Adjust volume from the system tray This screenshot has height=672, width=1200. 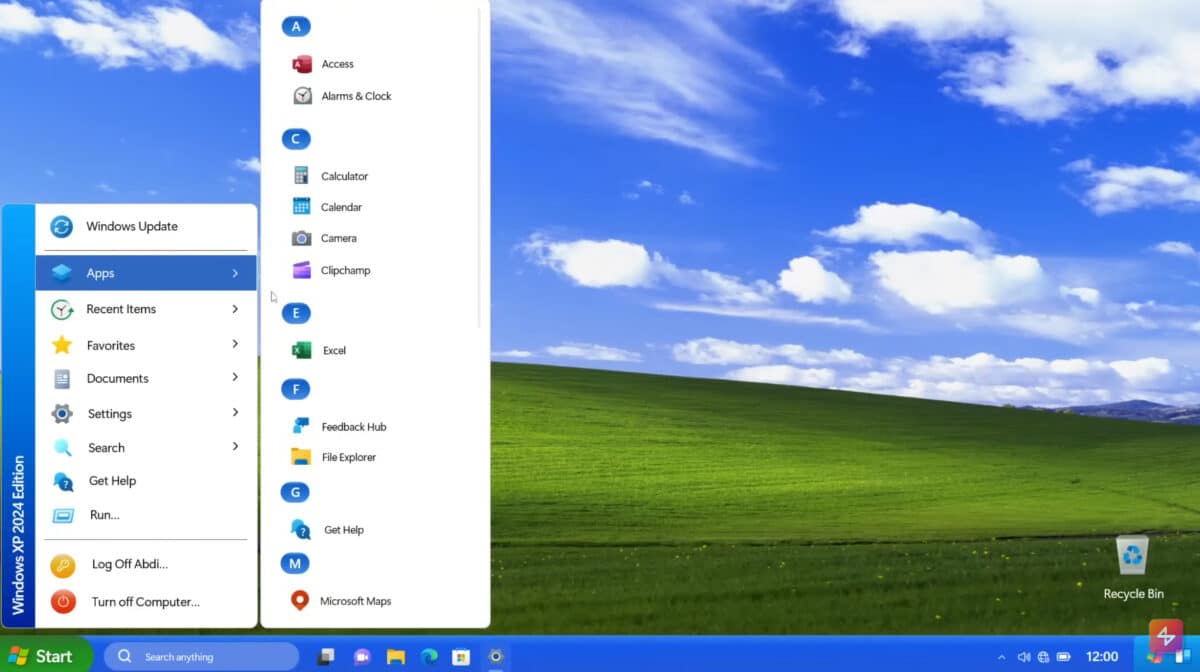(x=1024, y=656)
